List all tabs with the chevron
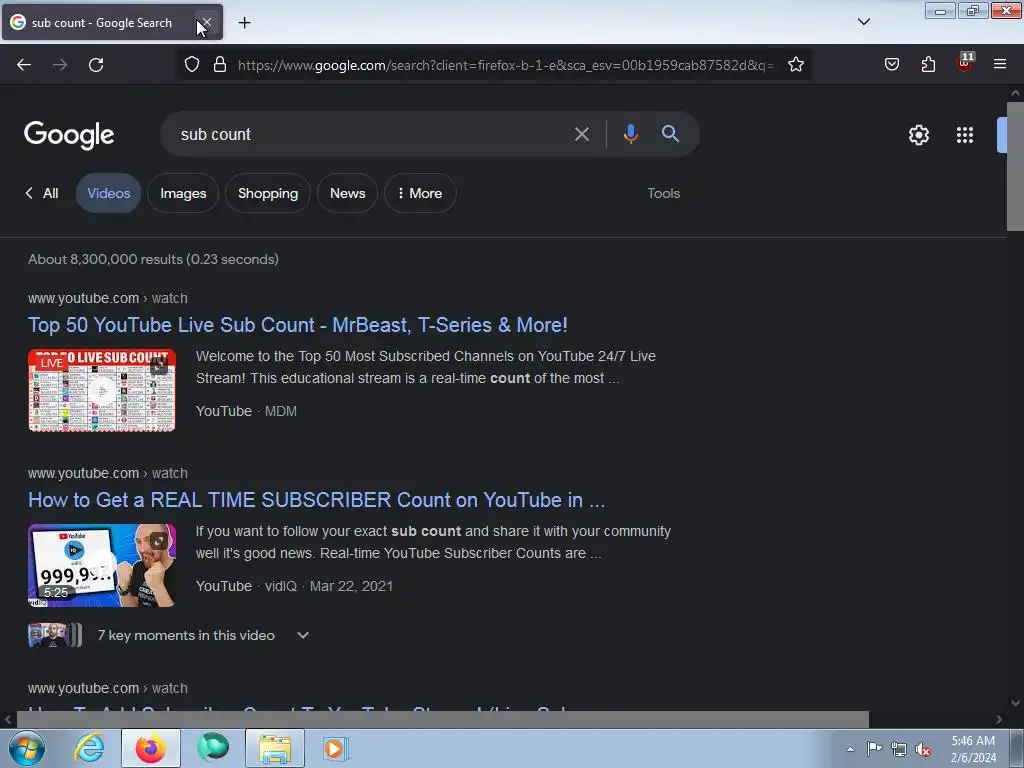 pos(863,22)
